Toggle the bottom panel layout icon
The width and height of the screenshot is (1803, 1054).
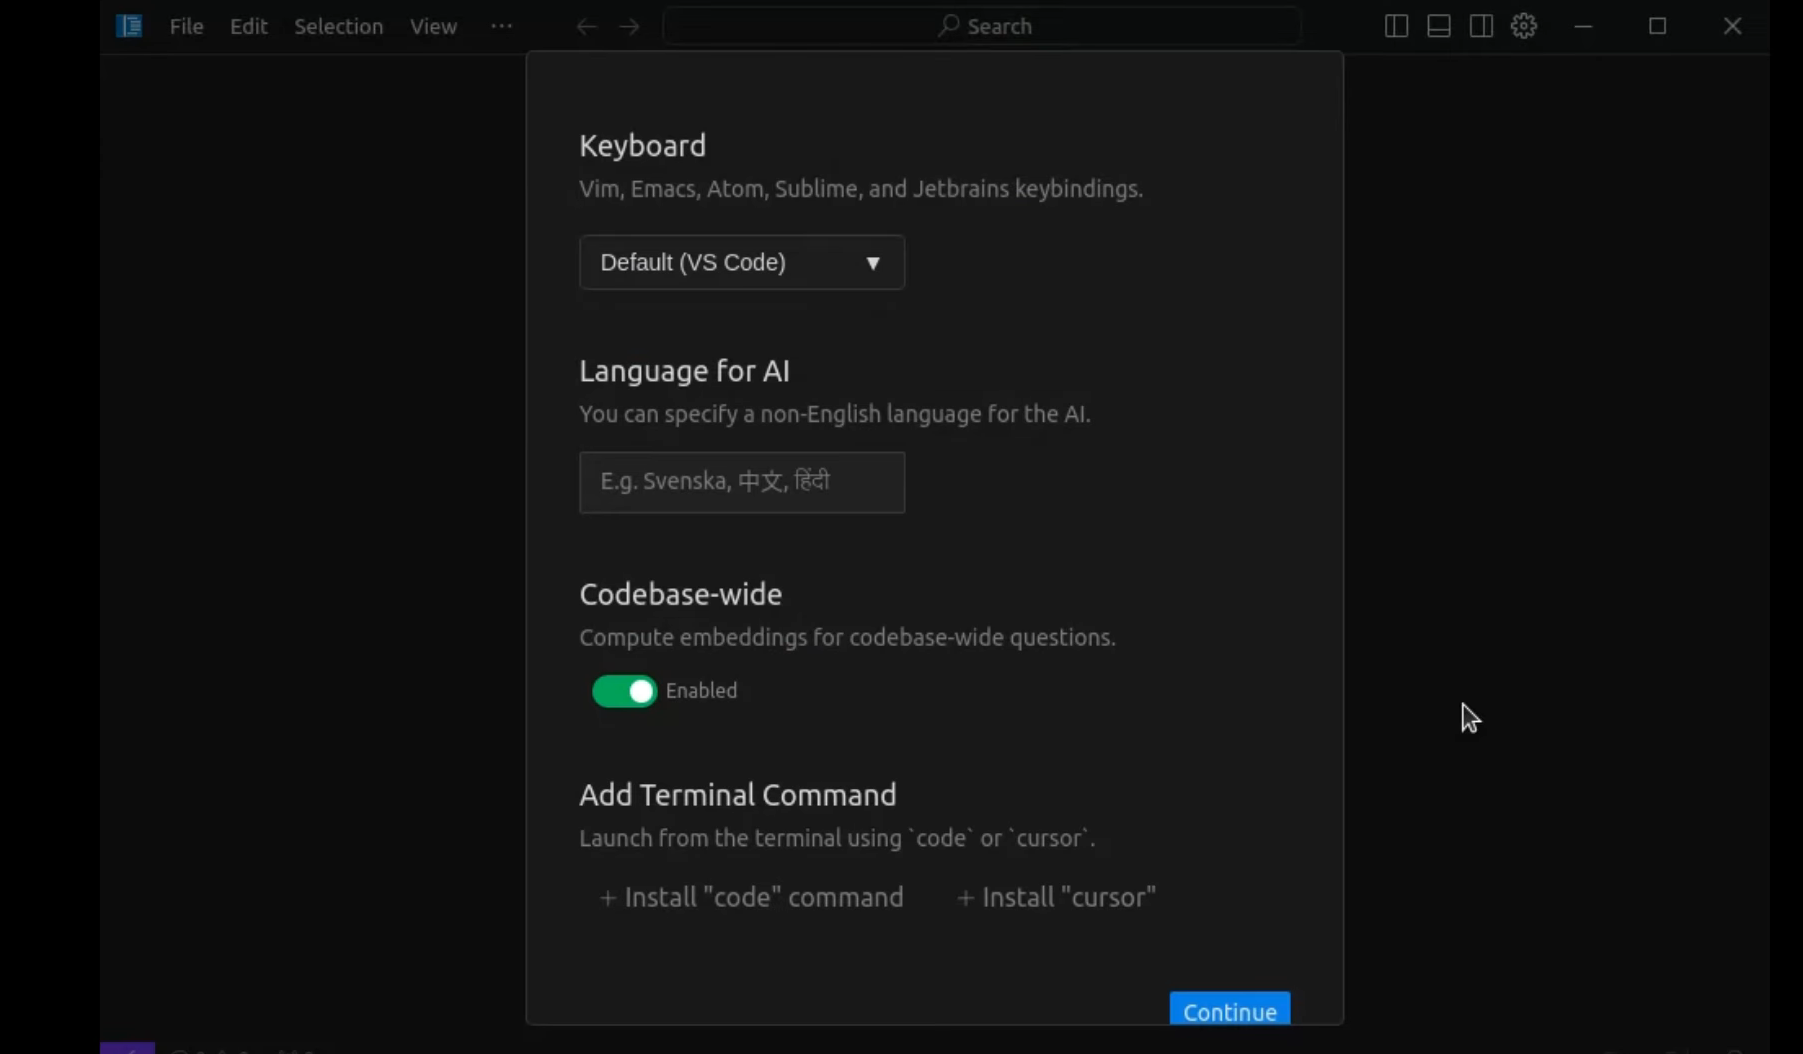[1439, 26]
